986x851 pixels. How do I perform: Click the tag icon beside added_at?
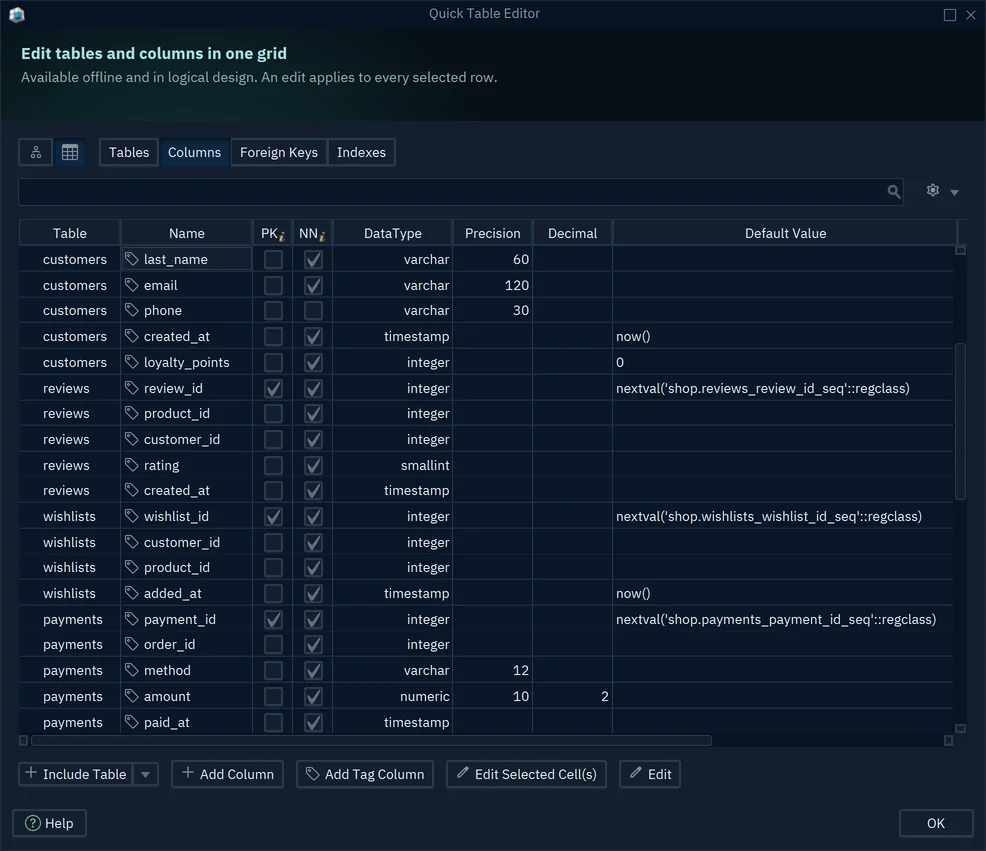(x=131, y=592)
